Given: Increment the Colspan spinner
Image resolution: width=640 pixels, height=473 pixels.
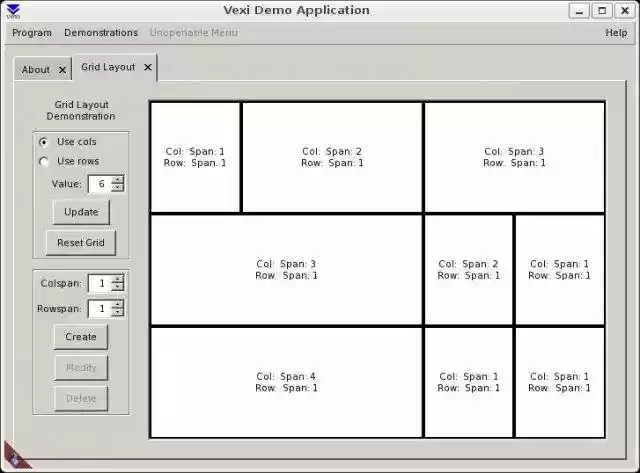Looking at the screenshot, I should tap(118, 279).
